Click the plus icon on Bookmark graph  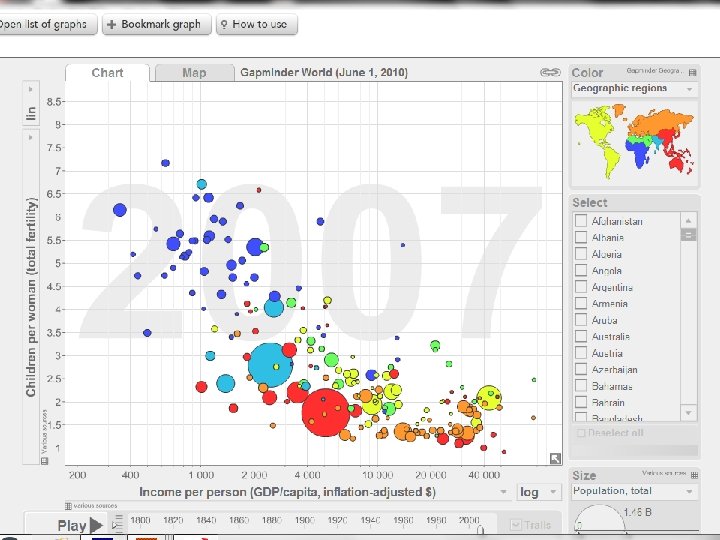tap(111, 24)
